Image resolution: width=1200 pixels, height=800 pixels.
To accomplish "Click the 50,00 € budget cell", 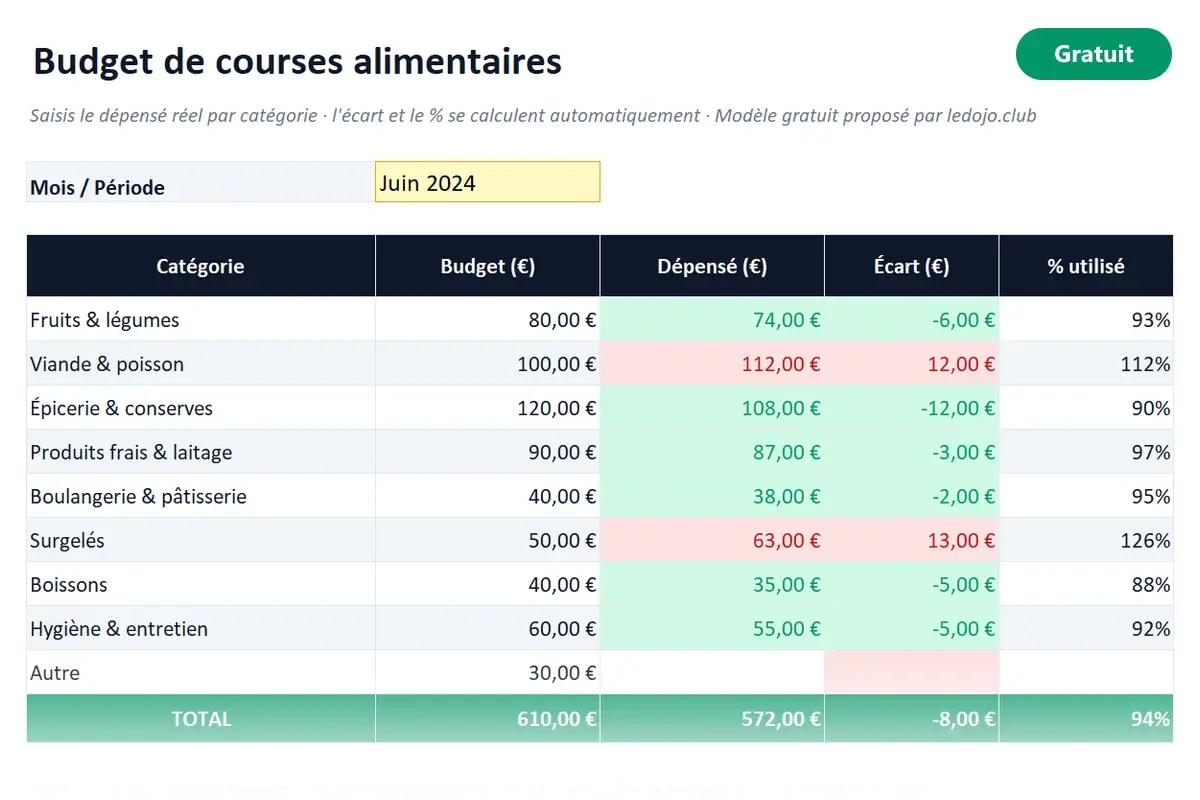I will pyautogui.click(x=488, y=540).
